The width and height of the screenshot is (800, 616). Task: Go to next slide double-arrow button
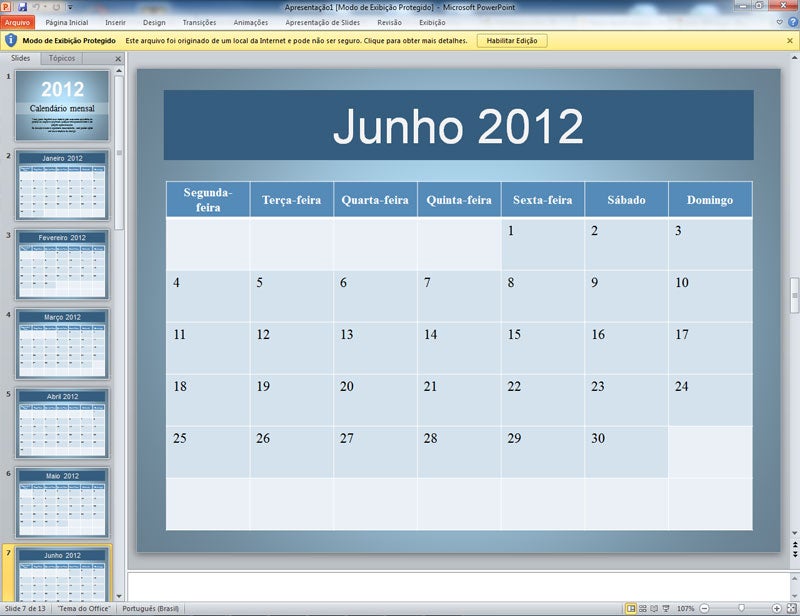click(x=794, y=554)
